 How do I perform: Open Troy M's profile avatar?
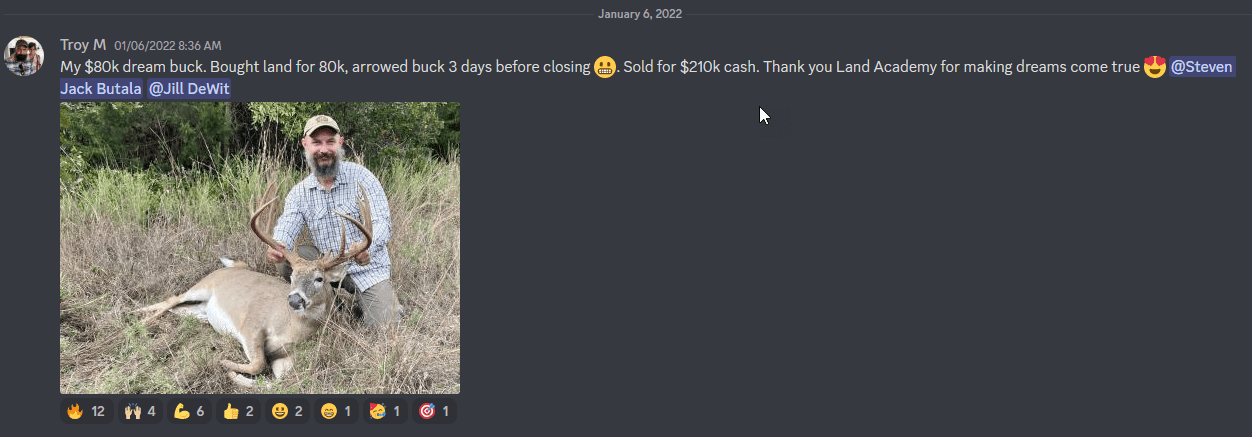[24, 56]
